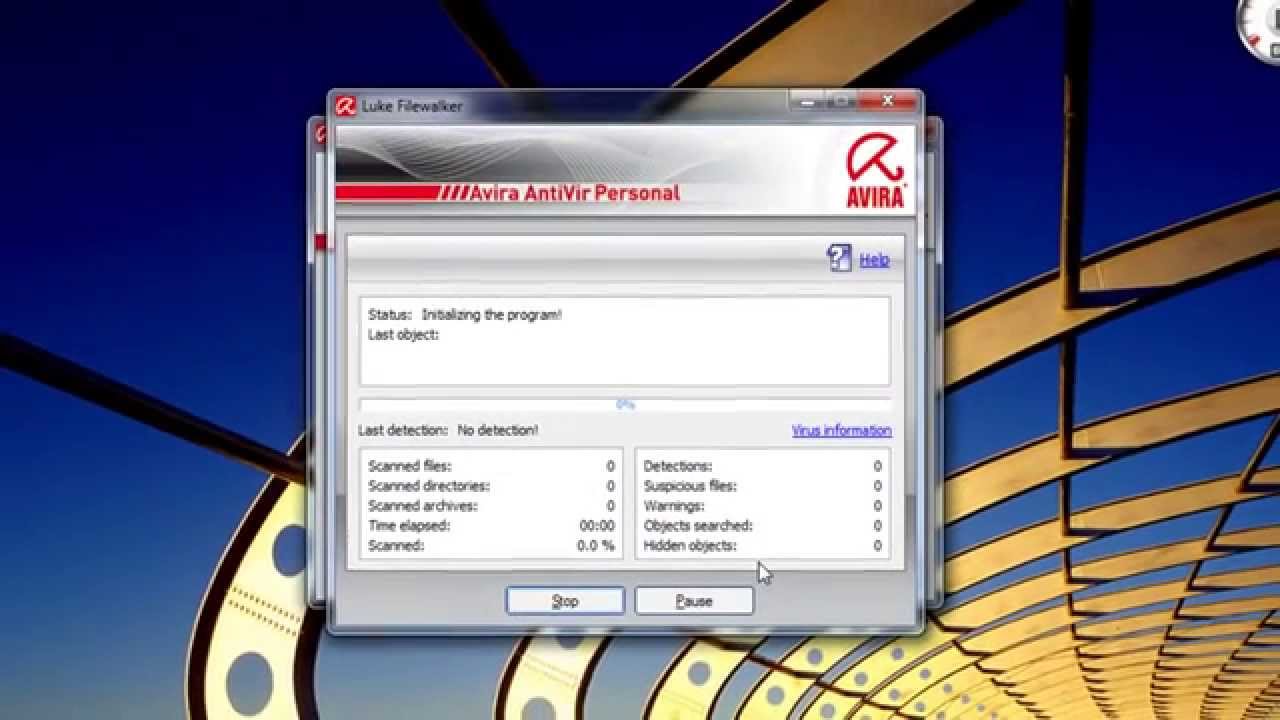Select the "Hidden objects:" row

pyautogui.click(x=762, y=546)
